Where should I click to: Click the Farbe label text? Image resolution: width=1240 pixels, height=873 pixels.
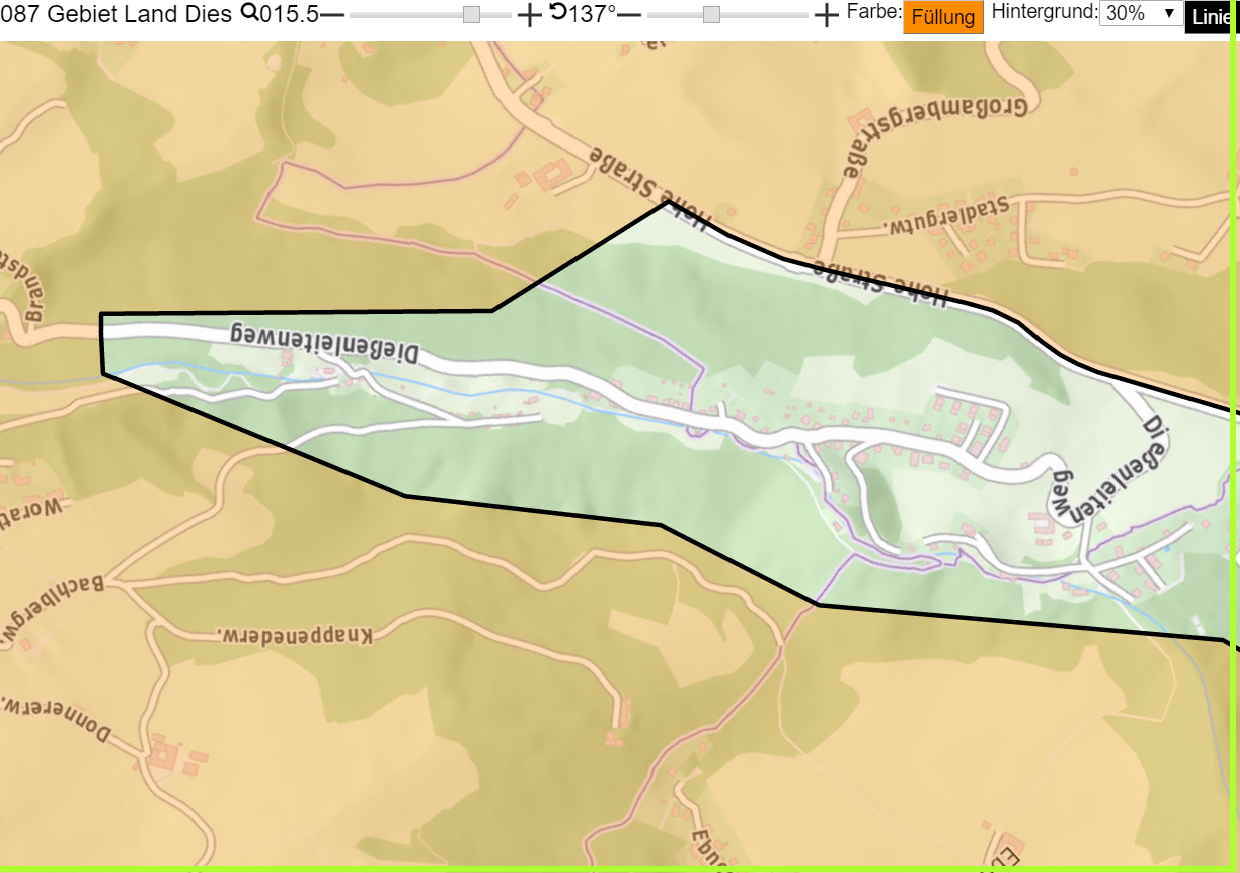click(x=873, y=12)
